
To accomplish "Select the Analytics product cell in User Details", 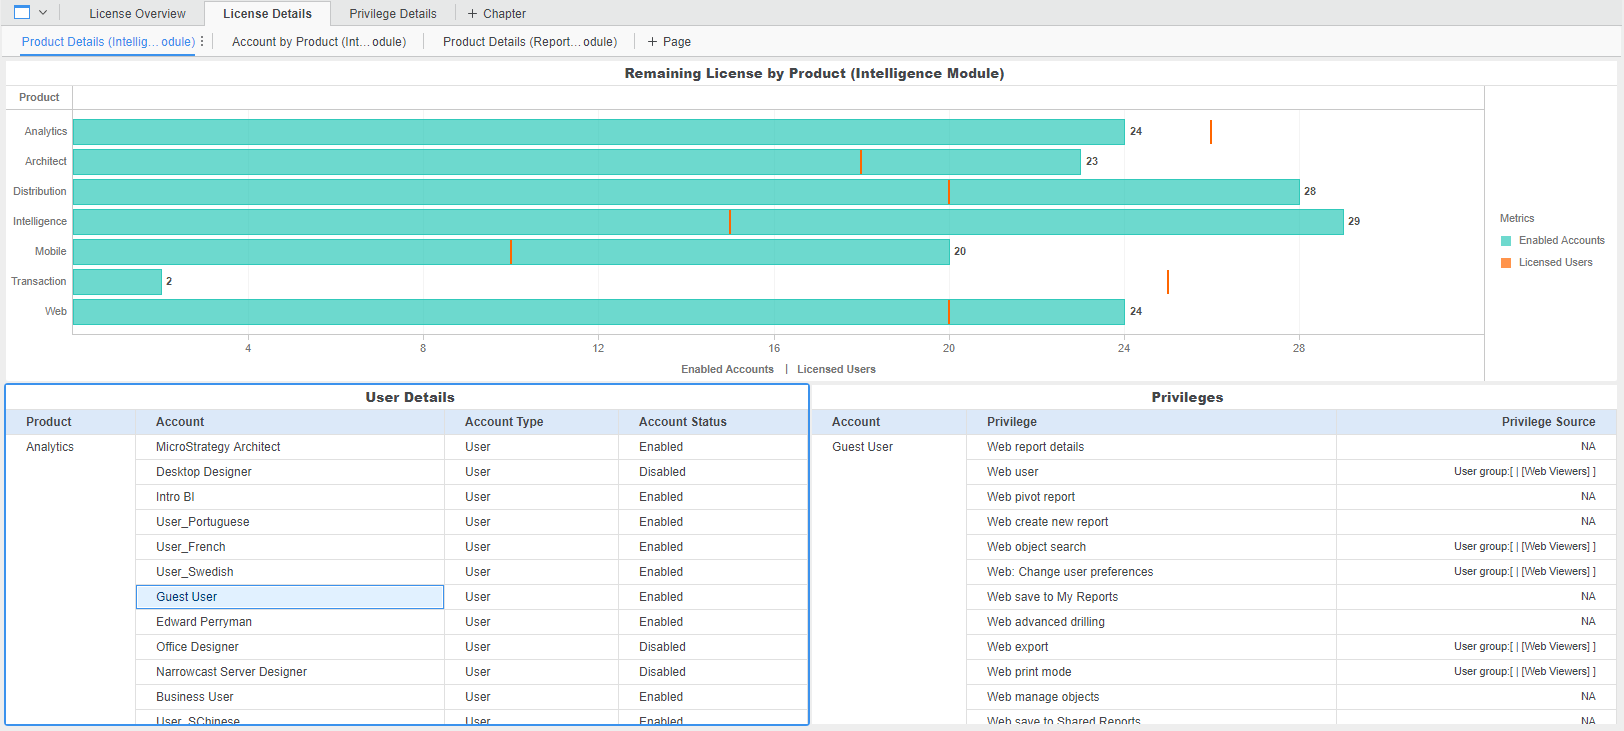I will [50, 447].
